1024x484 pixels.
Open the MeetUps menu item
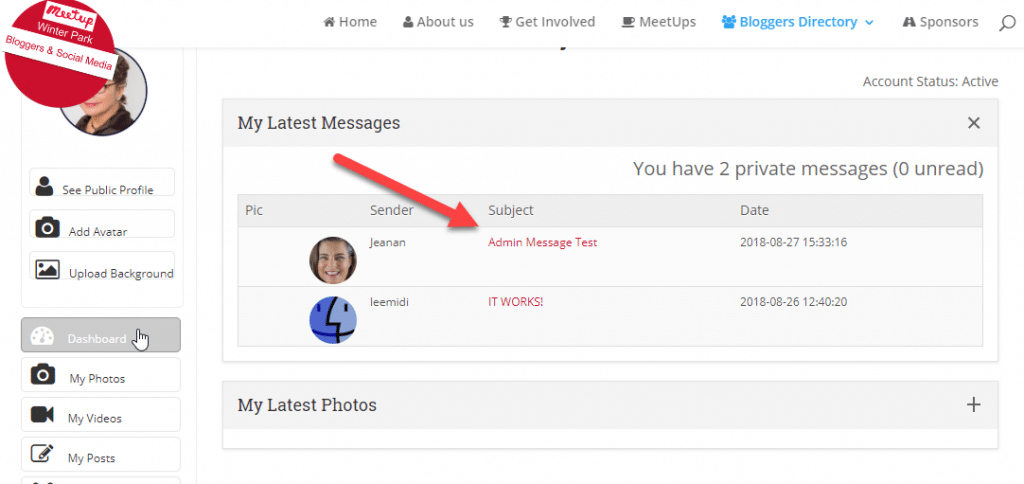(x=667, y=22)
